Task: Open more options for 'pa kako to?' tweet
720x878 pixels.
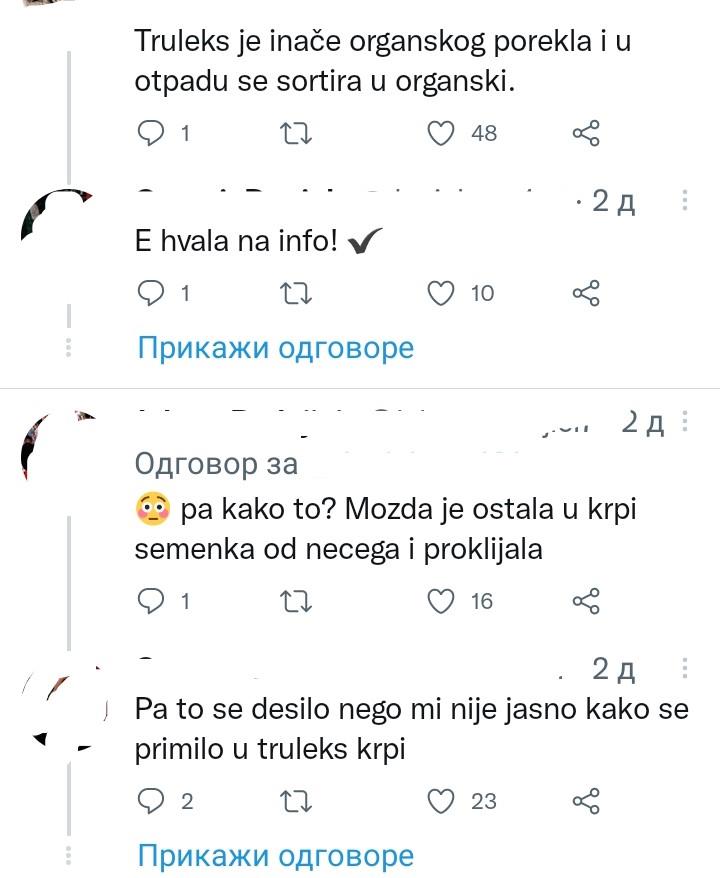Action: click(x=685, y=424)
